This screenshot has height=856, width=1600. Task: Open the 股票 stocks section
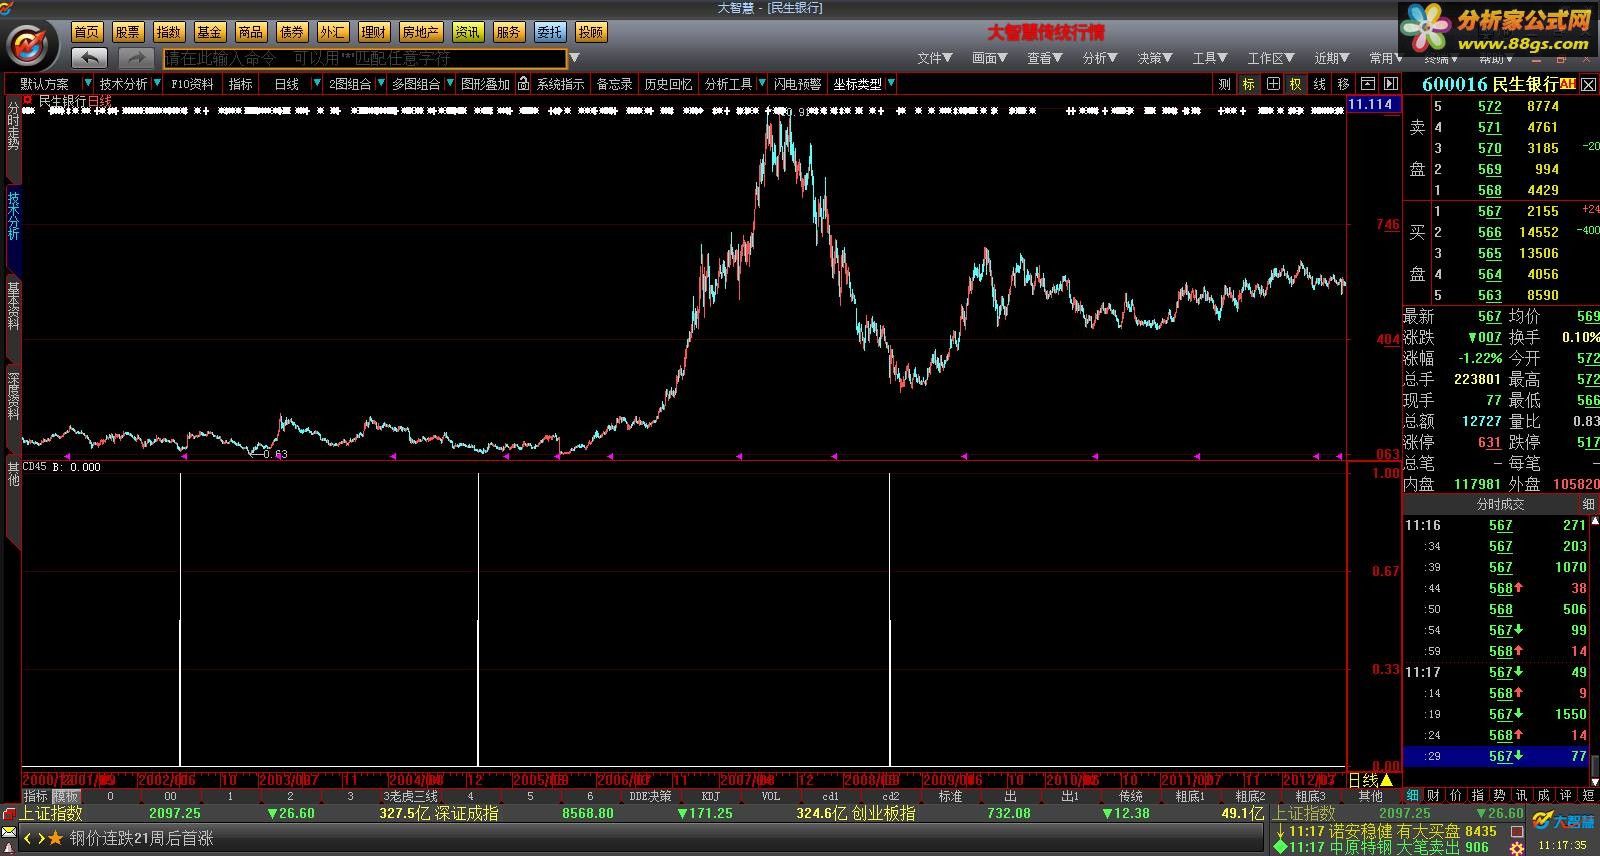[x=128, y=32]
